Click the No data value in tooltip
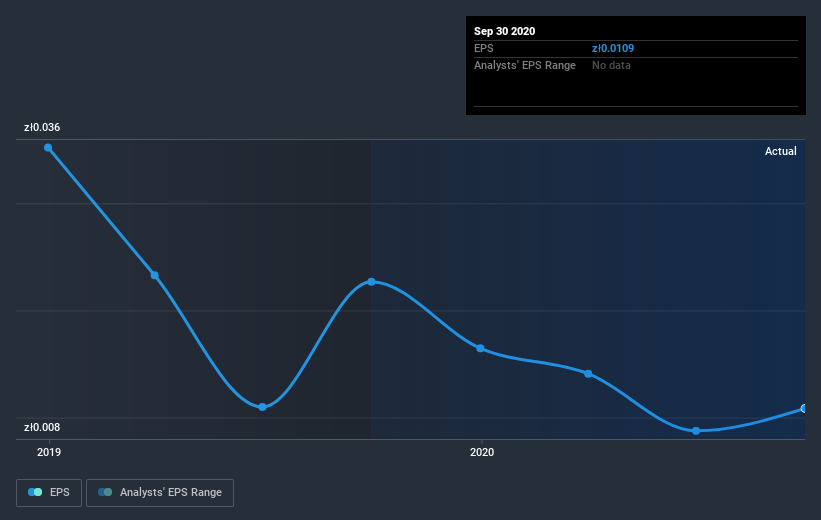Image resolution: width=821 pixels, height=520 pixels. pos(611,65)
